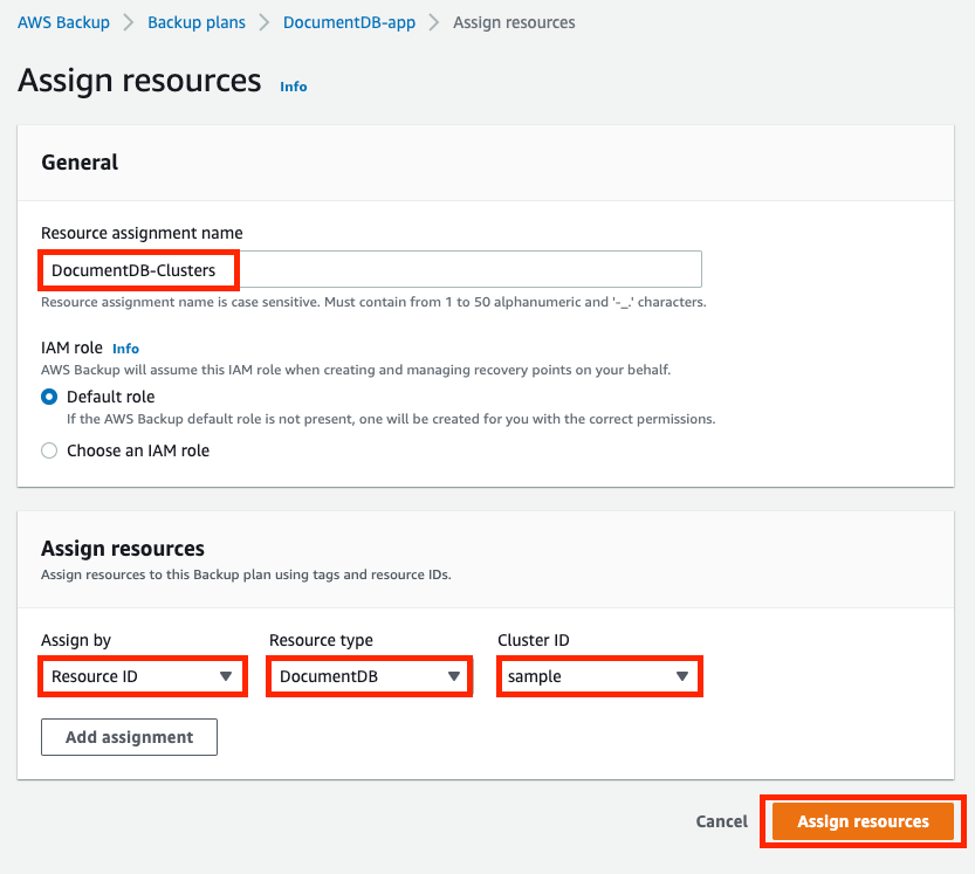Pick DocumentDB in the Resource type selector
Image resolution: width=977 pixels, height=874 pixels.
click(369, 676)
